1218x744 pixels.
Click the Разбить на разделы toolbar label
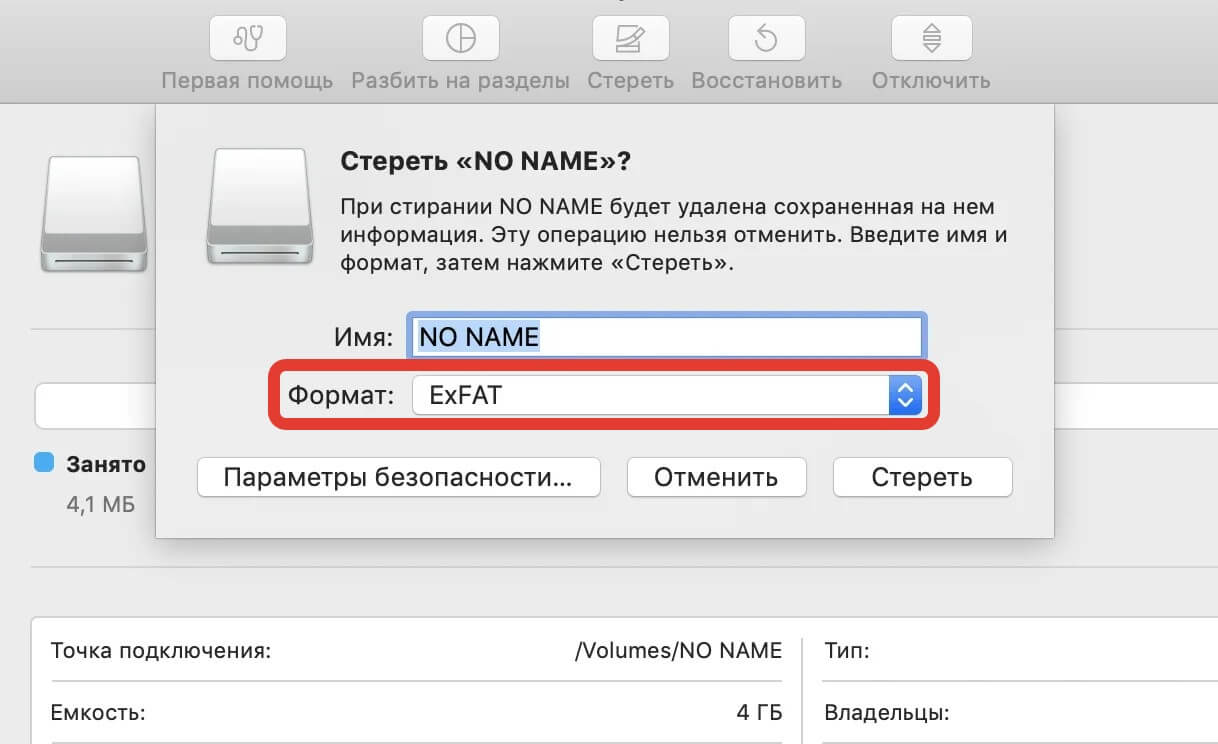[460, 80]
